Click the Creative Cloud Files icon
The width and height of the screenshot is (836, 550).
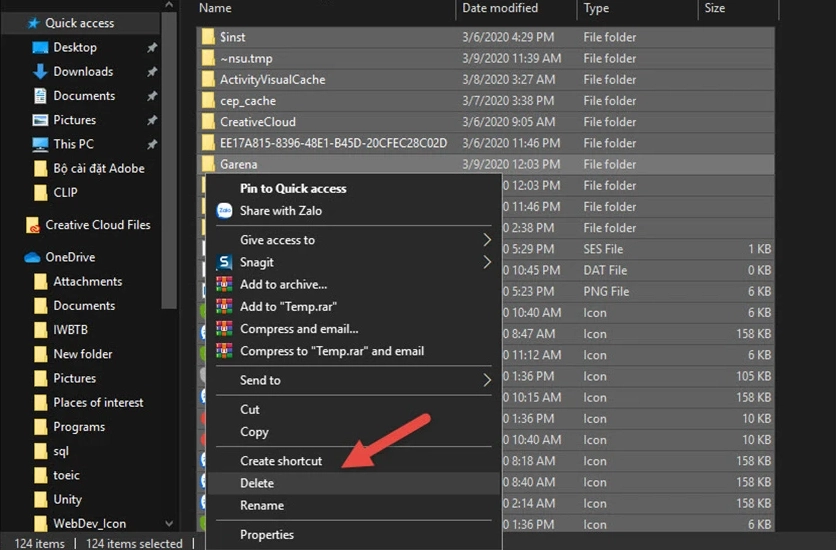32,226
